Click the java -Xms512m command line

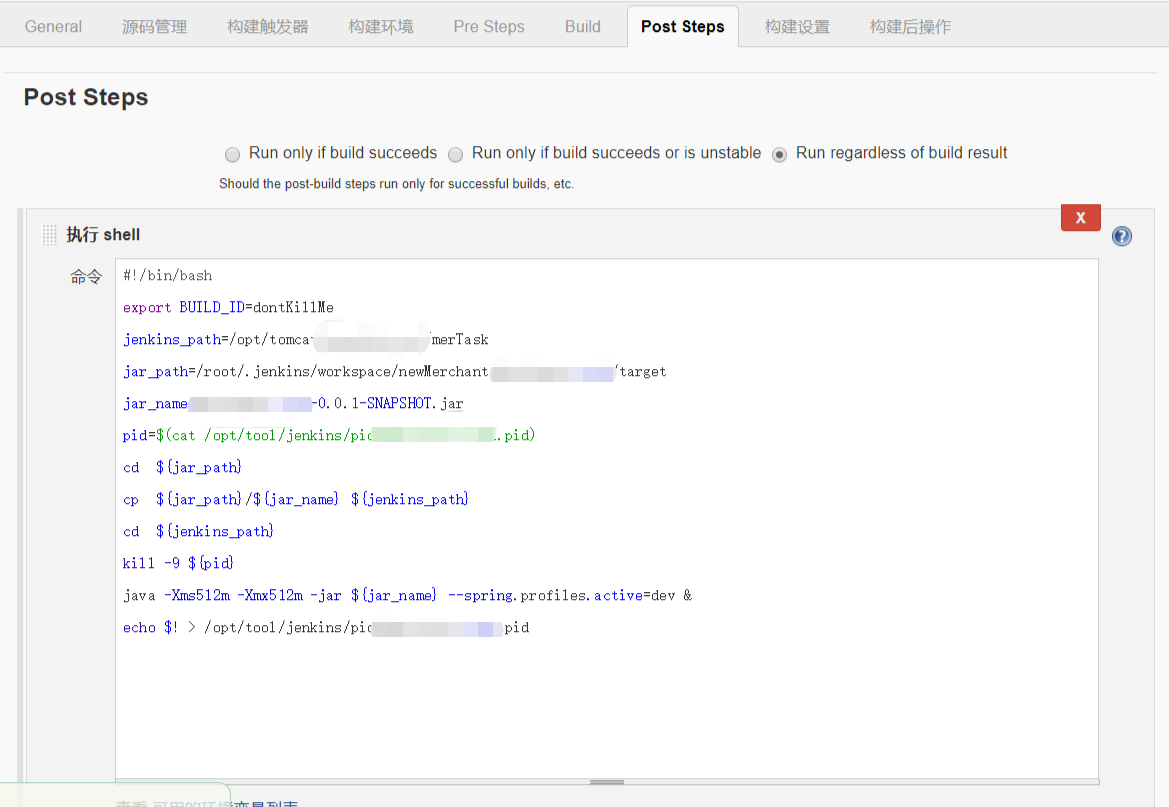click(x=407, y=595)
